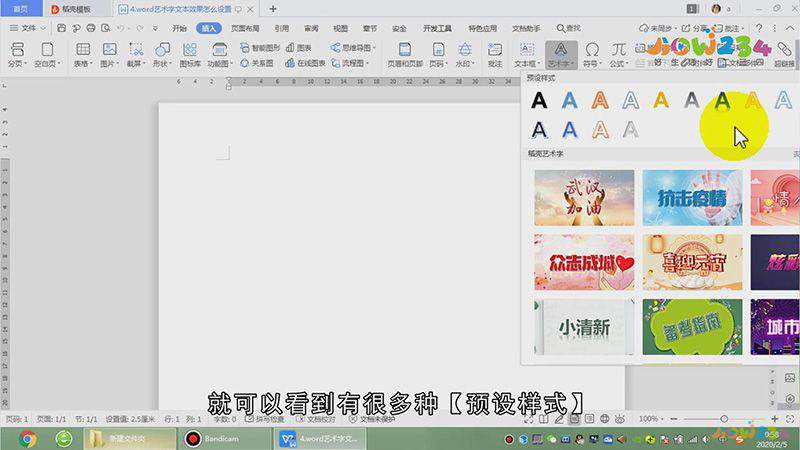Switch to the Start (开始) ribbon tab
This screenshot has width=800, height=450.
point(179,28)
